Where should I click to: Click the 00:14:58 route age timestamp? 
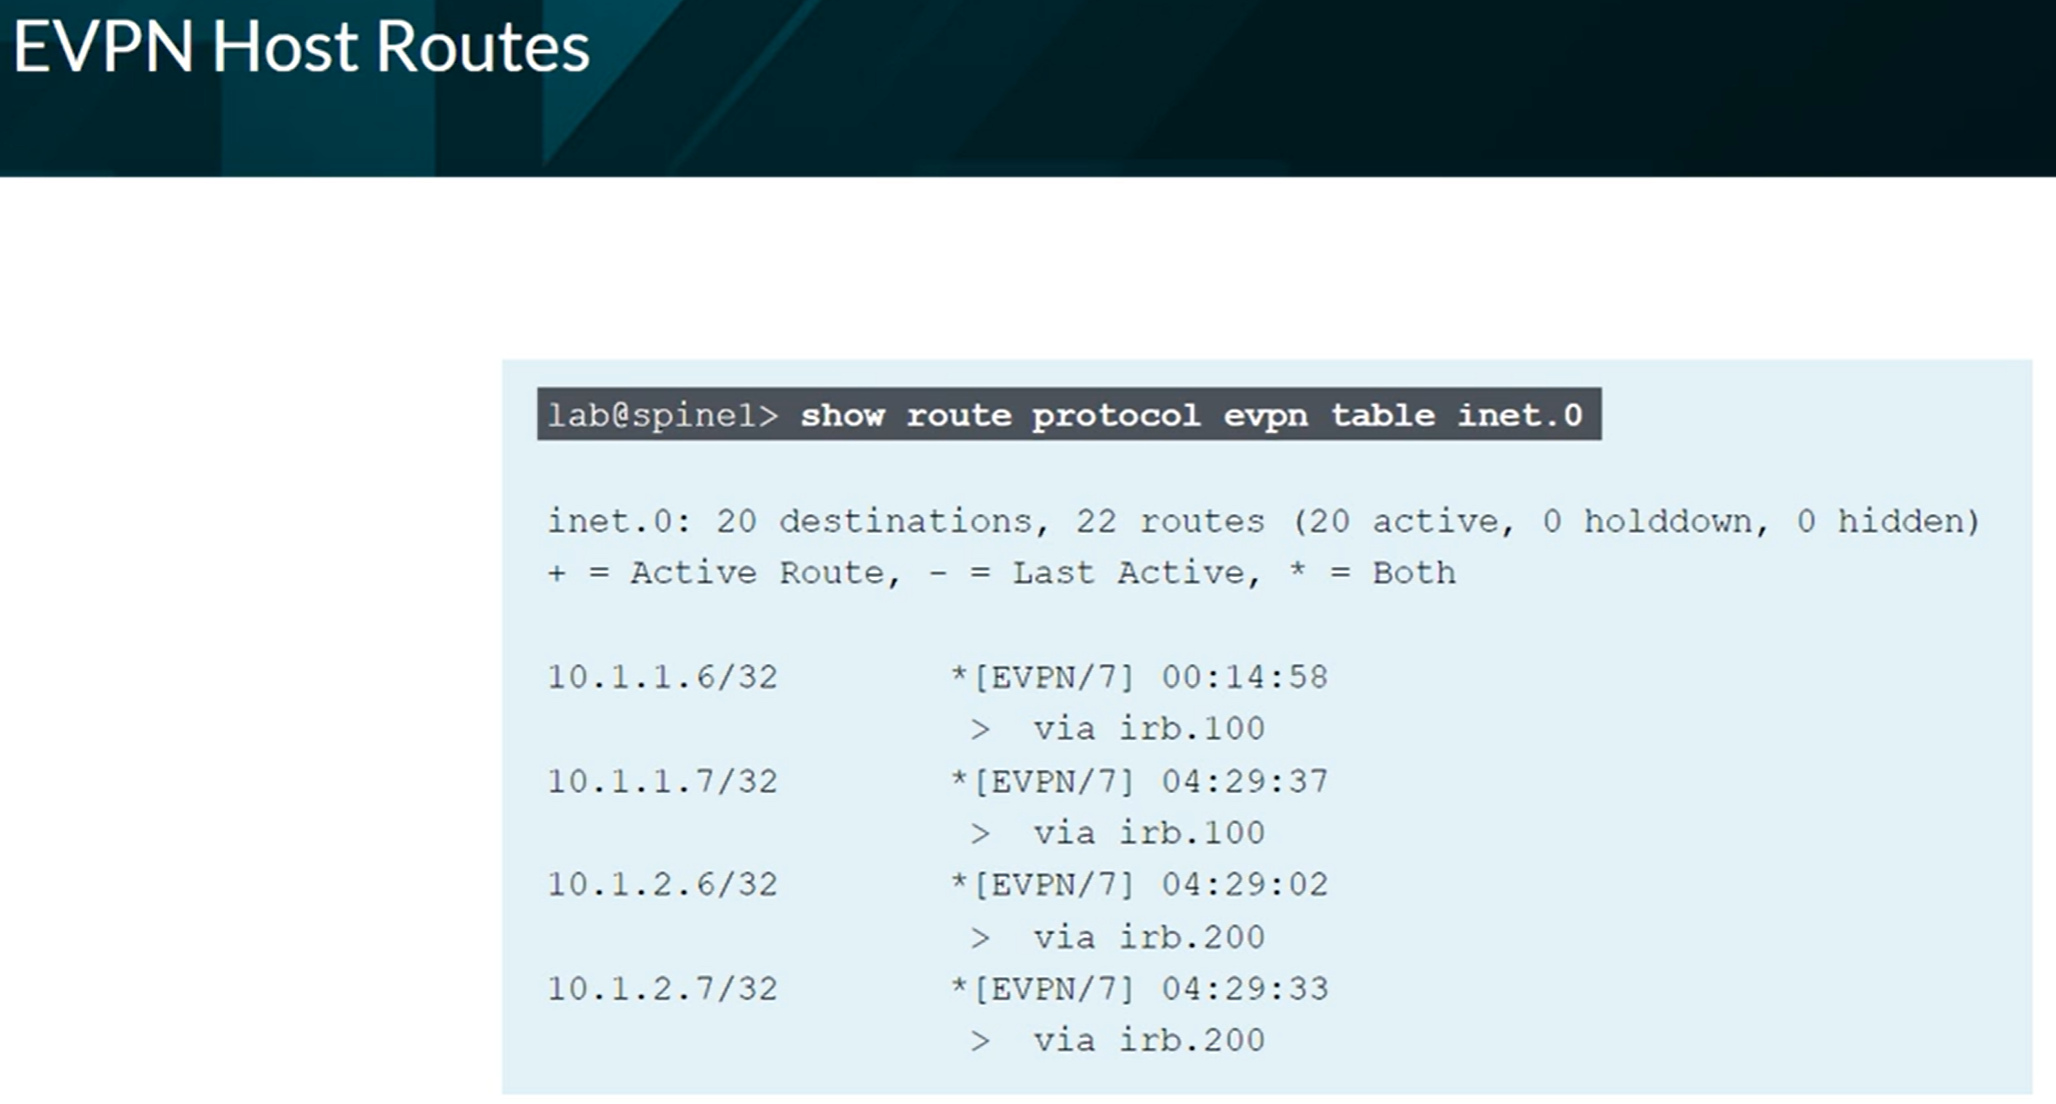pyautogui.click(x=1244, y=677)
